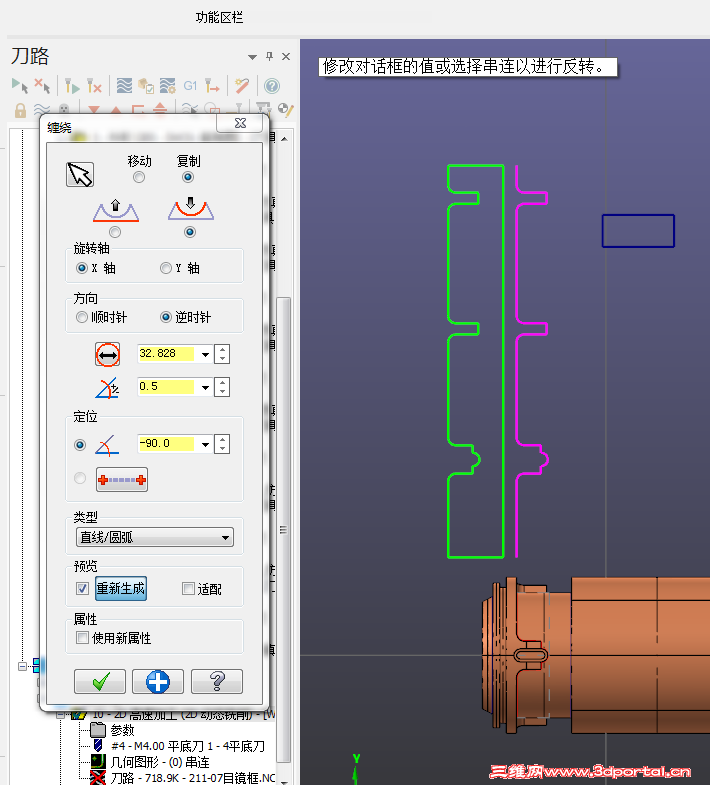The image size is (710, 785).
Task: Pin the 刀路 panel
Action: pyautogui.click(x=269, y=56)
